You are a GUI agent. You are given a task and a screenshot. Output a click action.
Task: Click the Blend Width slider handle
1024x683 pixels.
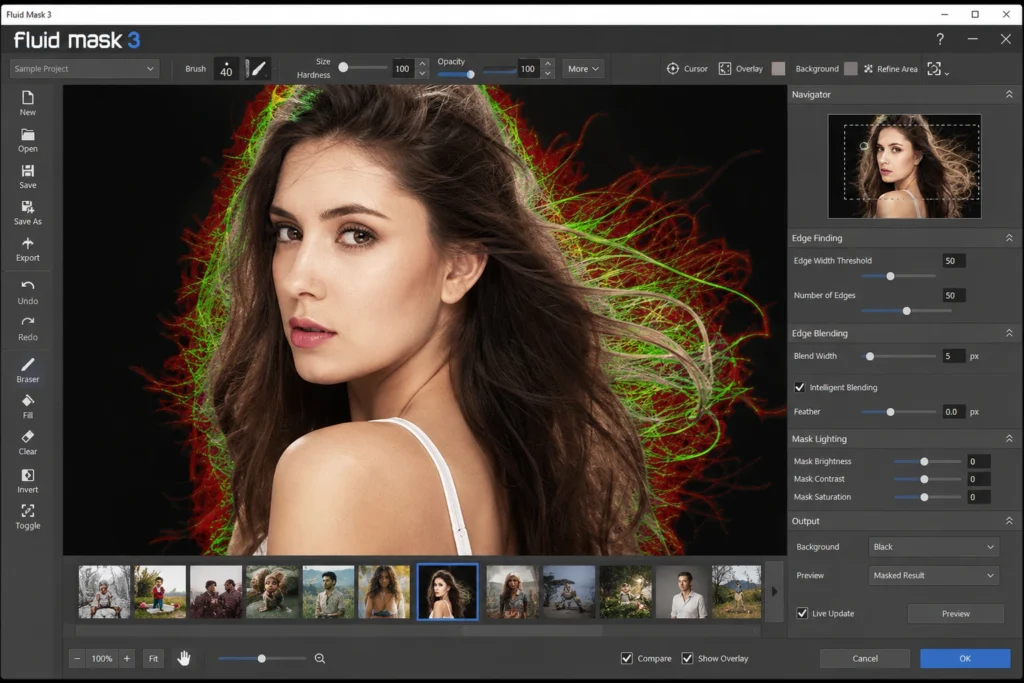click(870, 357)
